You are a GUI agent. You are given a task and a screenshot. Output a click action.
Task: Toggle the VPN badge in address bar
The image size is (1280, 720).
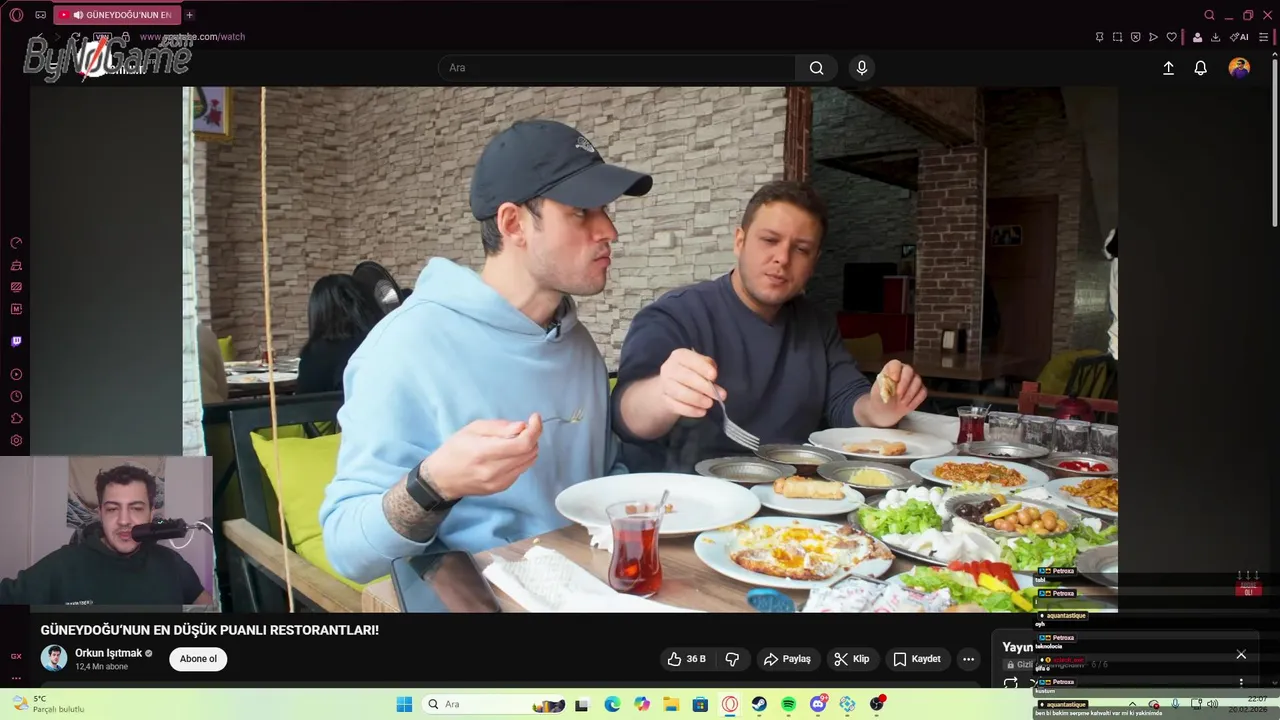101,37
